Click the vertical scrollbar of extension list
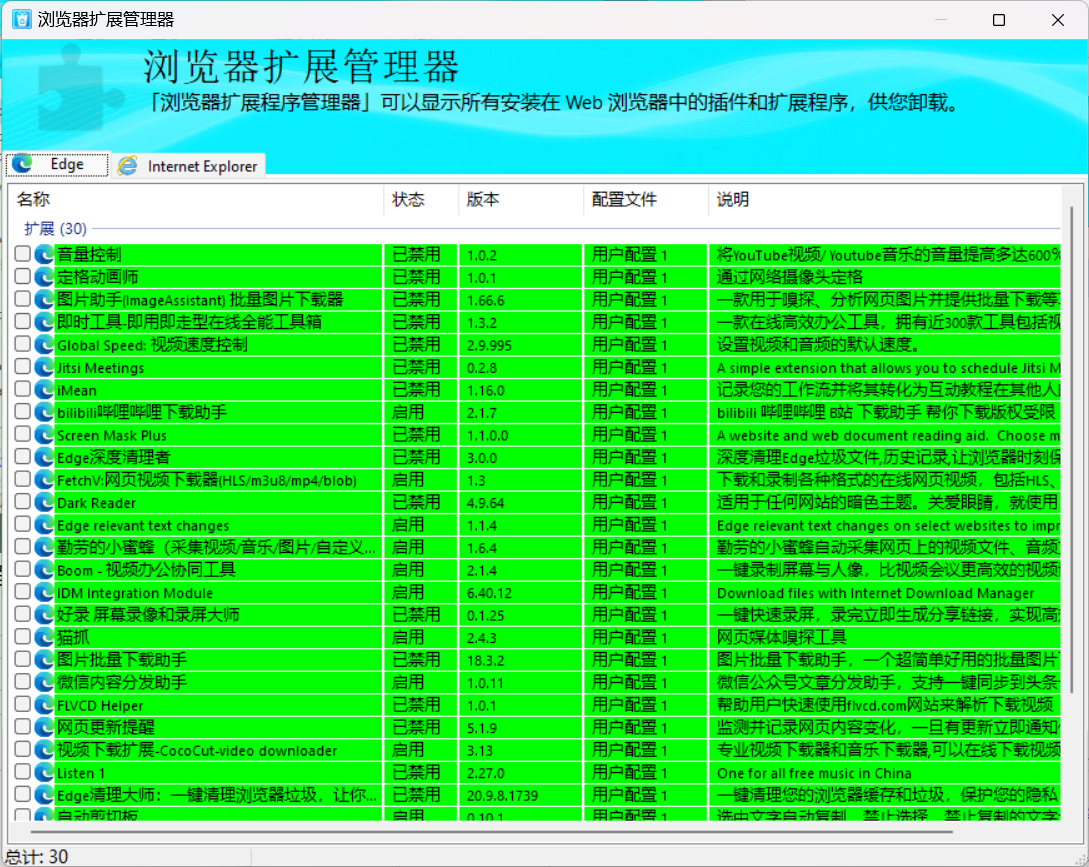The width and height of the screenshot is (1089, 867). (1072, 450)
